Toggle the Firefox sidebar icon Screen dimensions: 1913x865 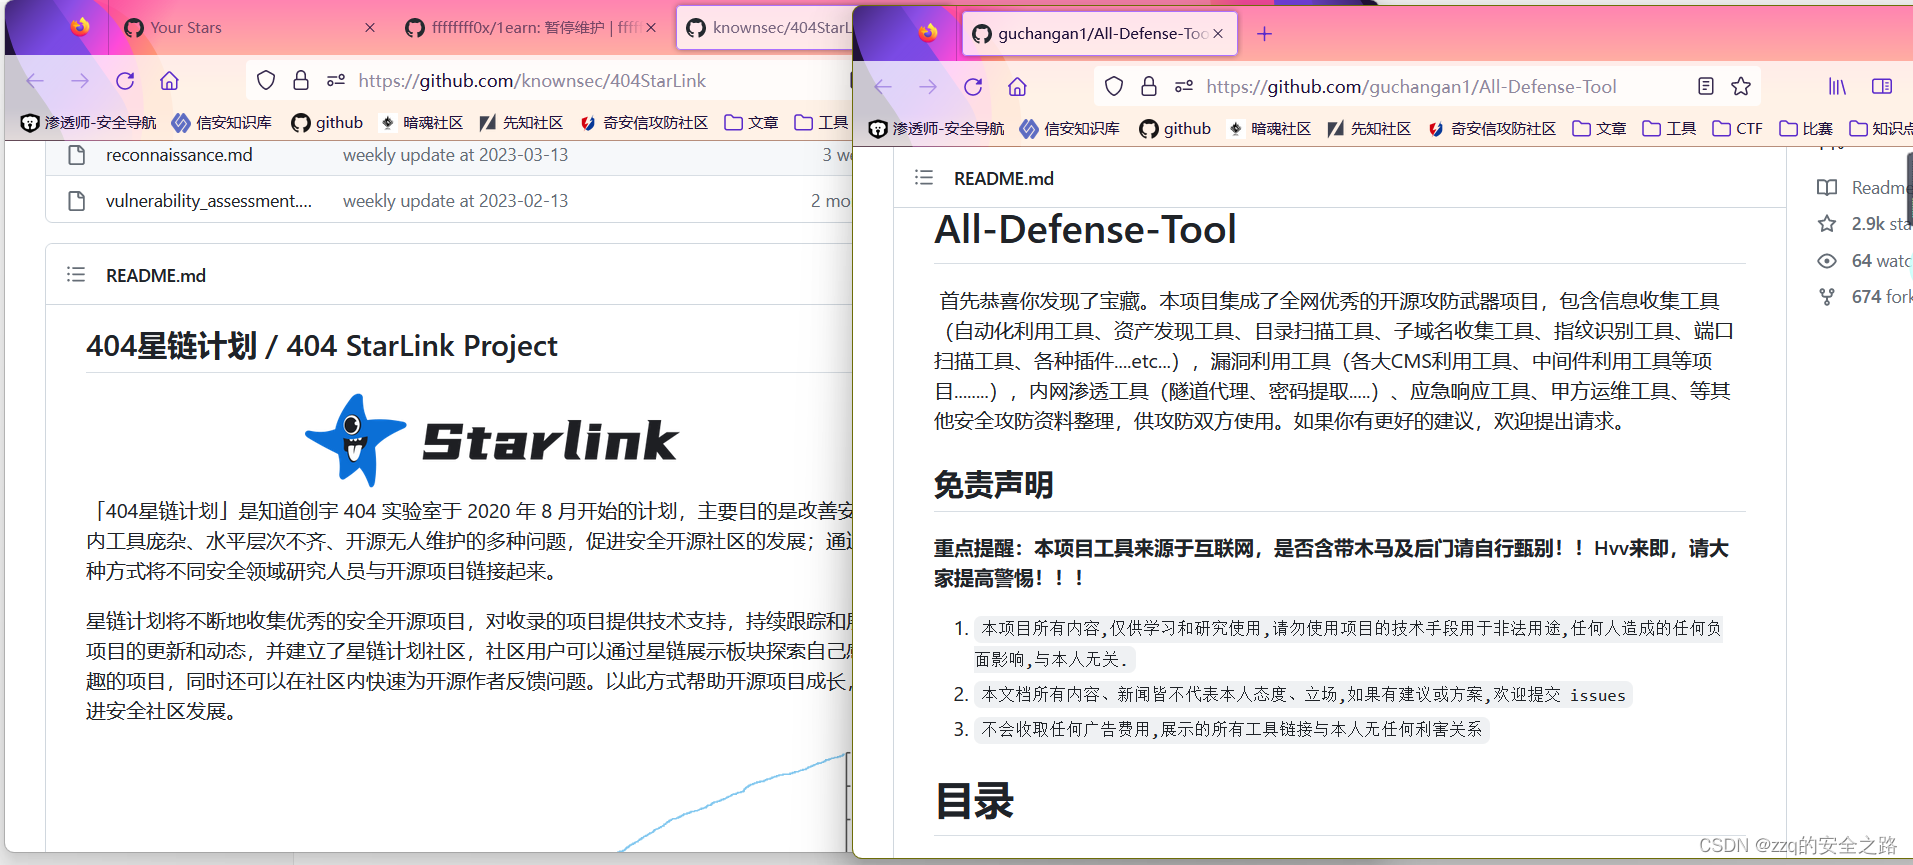1882,87
